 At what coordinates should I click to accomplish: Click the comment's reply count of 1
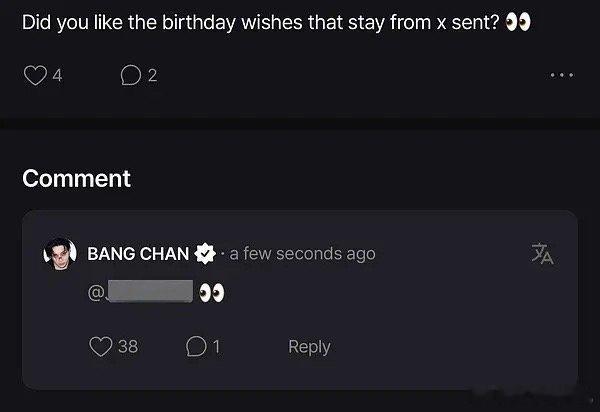click(x=216, y=347)
